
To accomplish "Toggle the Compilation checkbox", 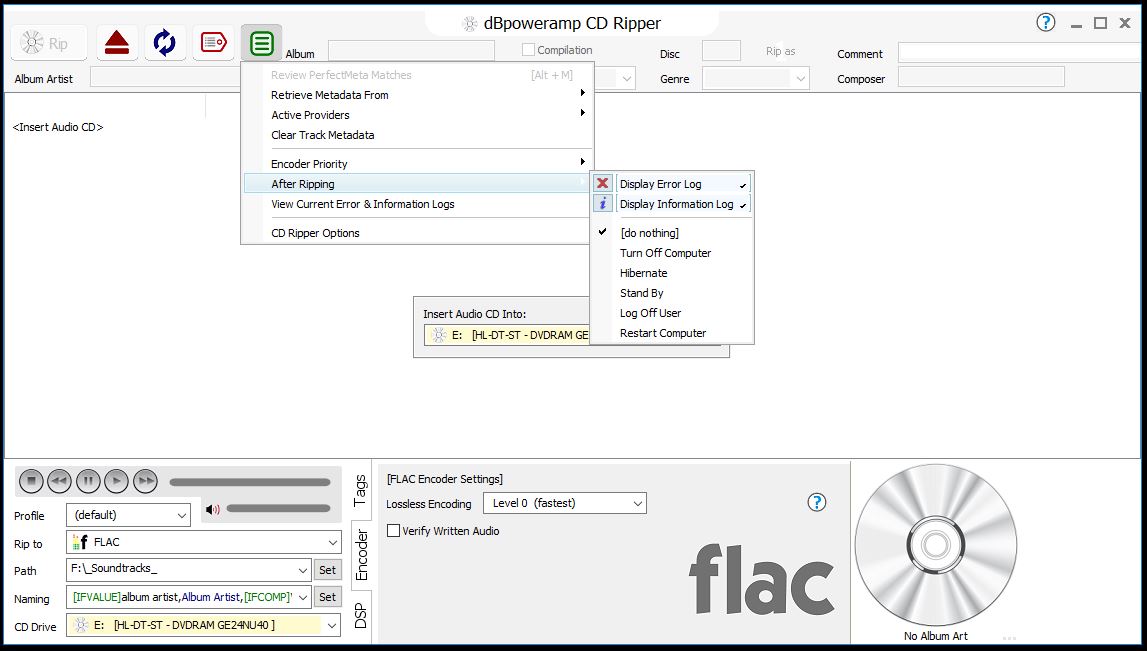I will pyautogui.click(x=529, y=50).
